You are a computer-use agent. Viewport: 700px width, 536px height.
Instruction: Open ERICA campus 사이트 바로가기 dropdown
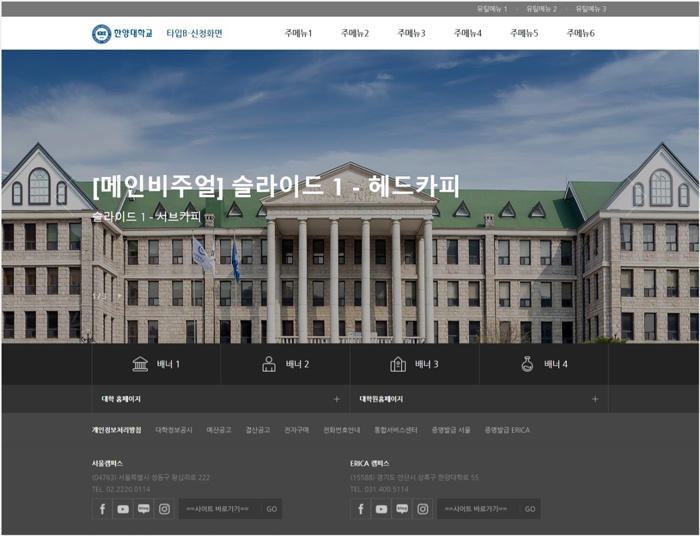(476, 509)
